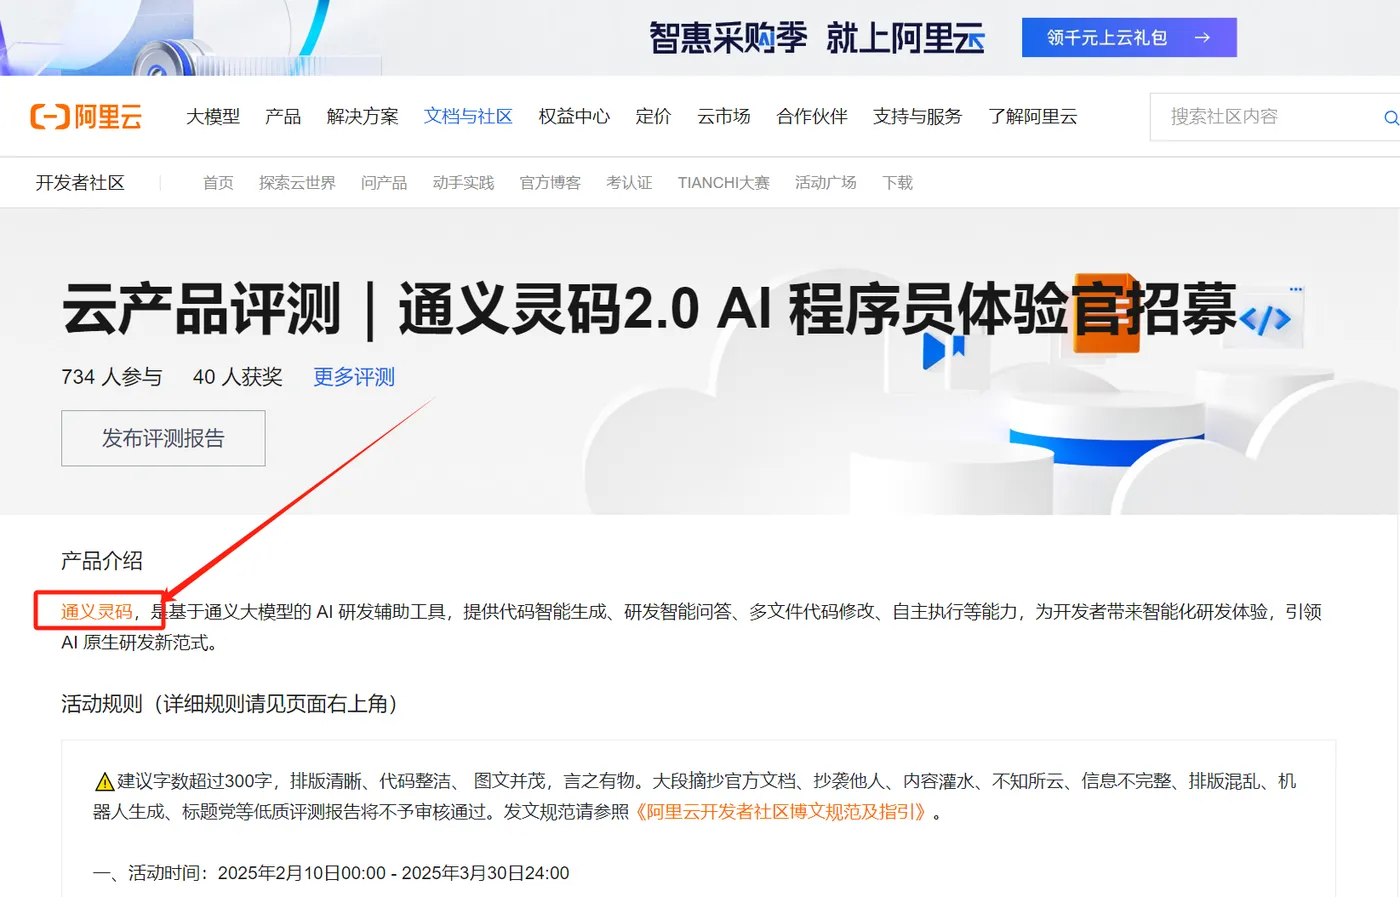
Task: Open 云市场 in the navigation bar
Action: [723, 117]
